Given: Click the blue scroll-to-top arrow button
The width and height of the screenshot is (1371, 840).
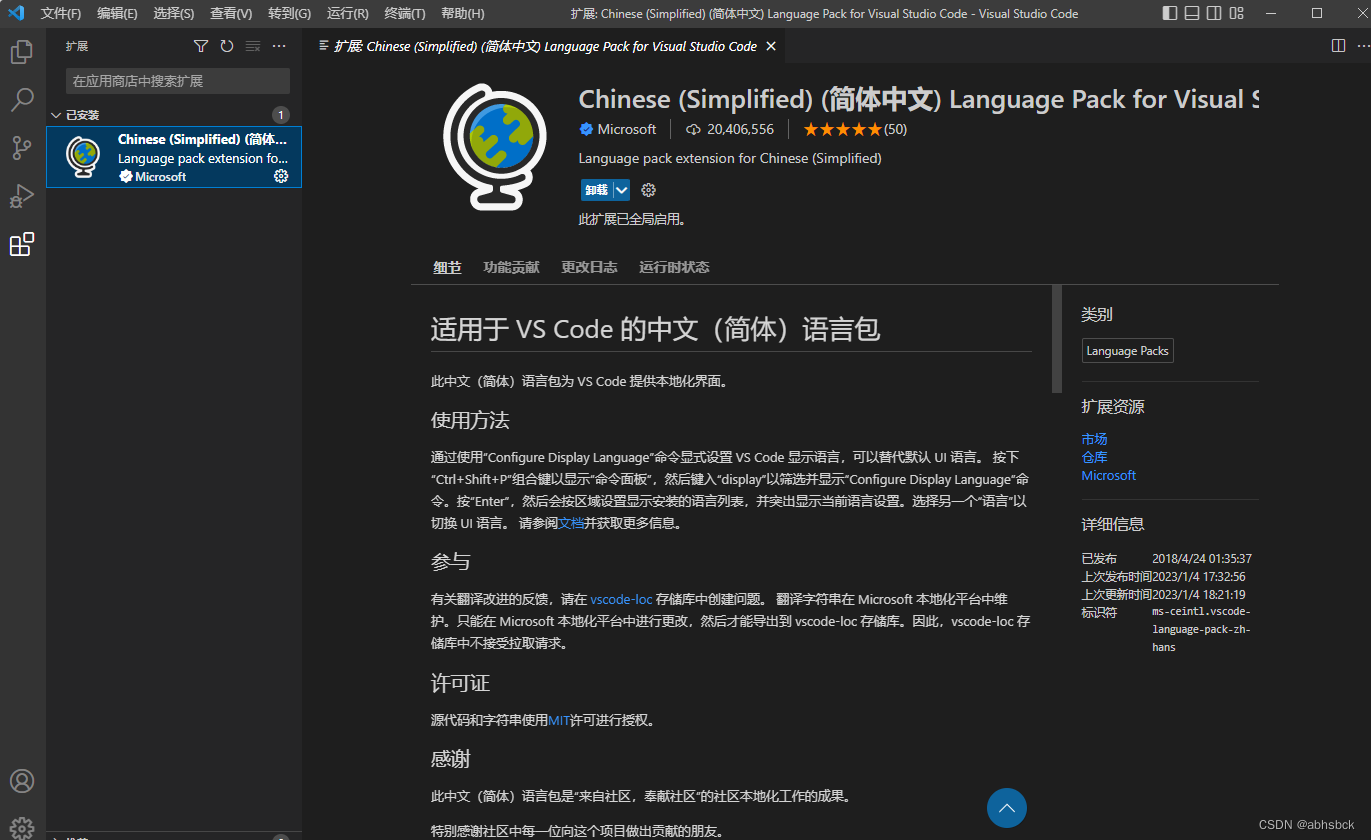Looking at the screenshot, I should tap(1007, 808).
